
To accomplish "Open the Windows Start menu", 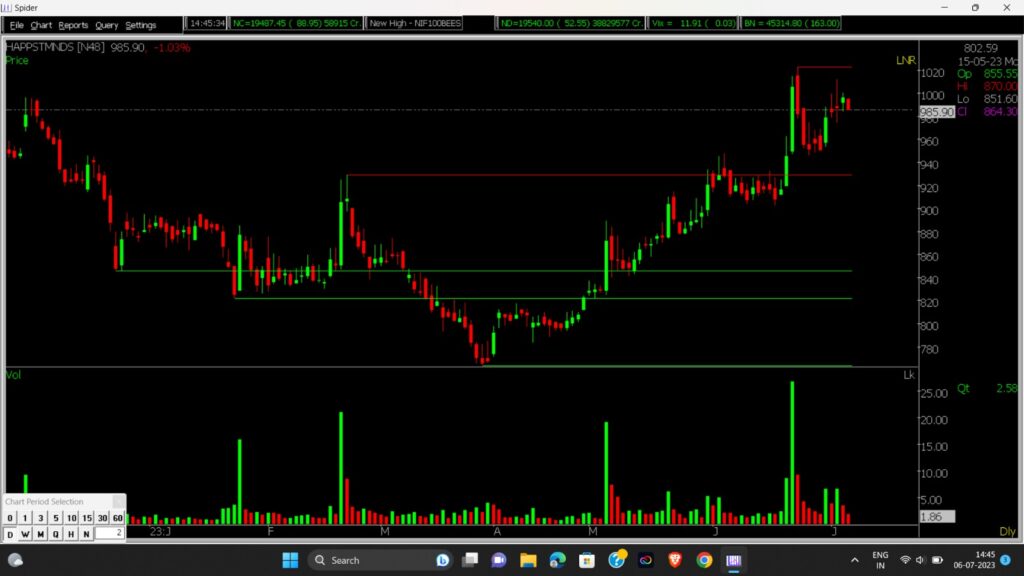I will tap(290, 560).
